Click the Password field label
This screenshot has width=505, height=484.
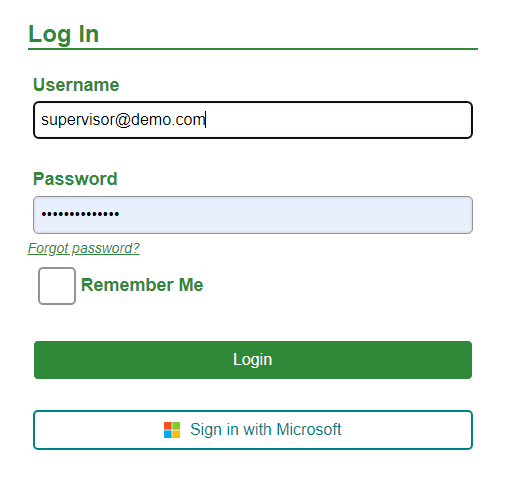pyautogui.click(x=75, y=179)
